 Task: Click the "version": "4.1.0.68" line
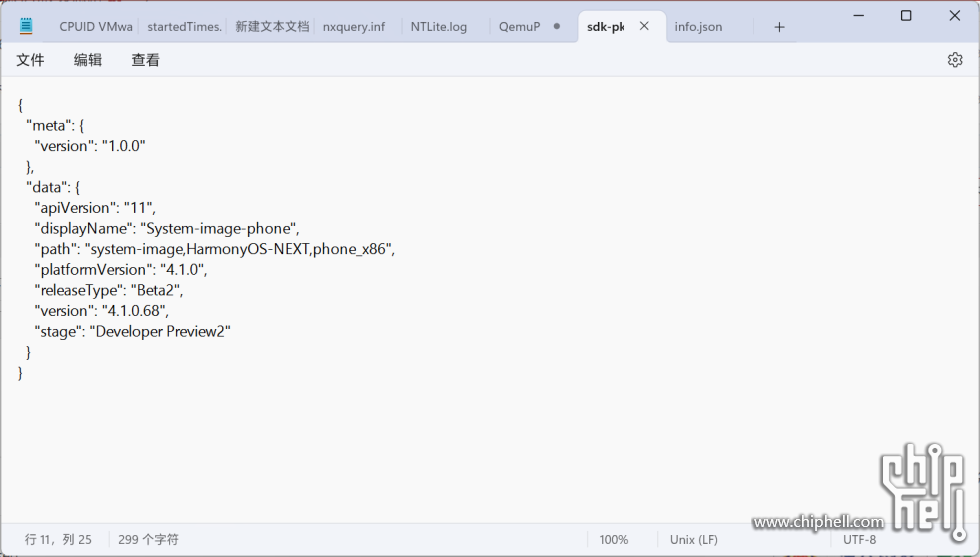pos(101,311)
